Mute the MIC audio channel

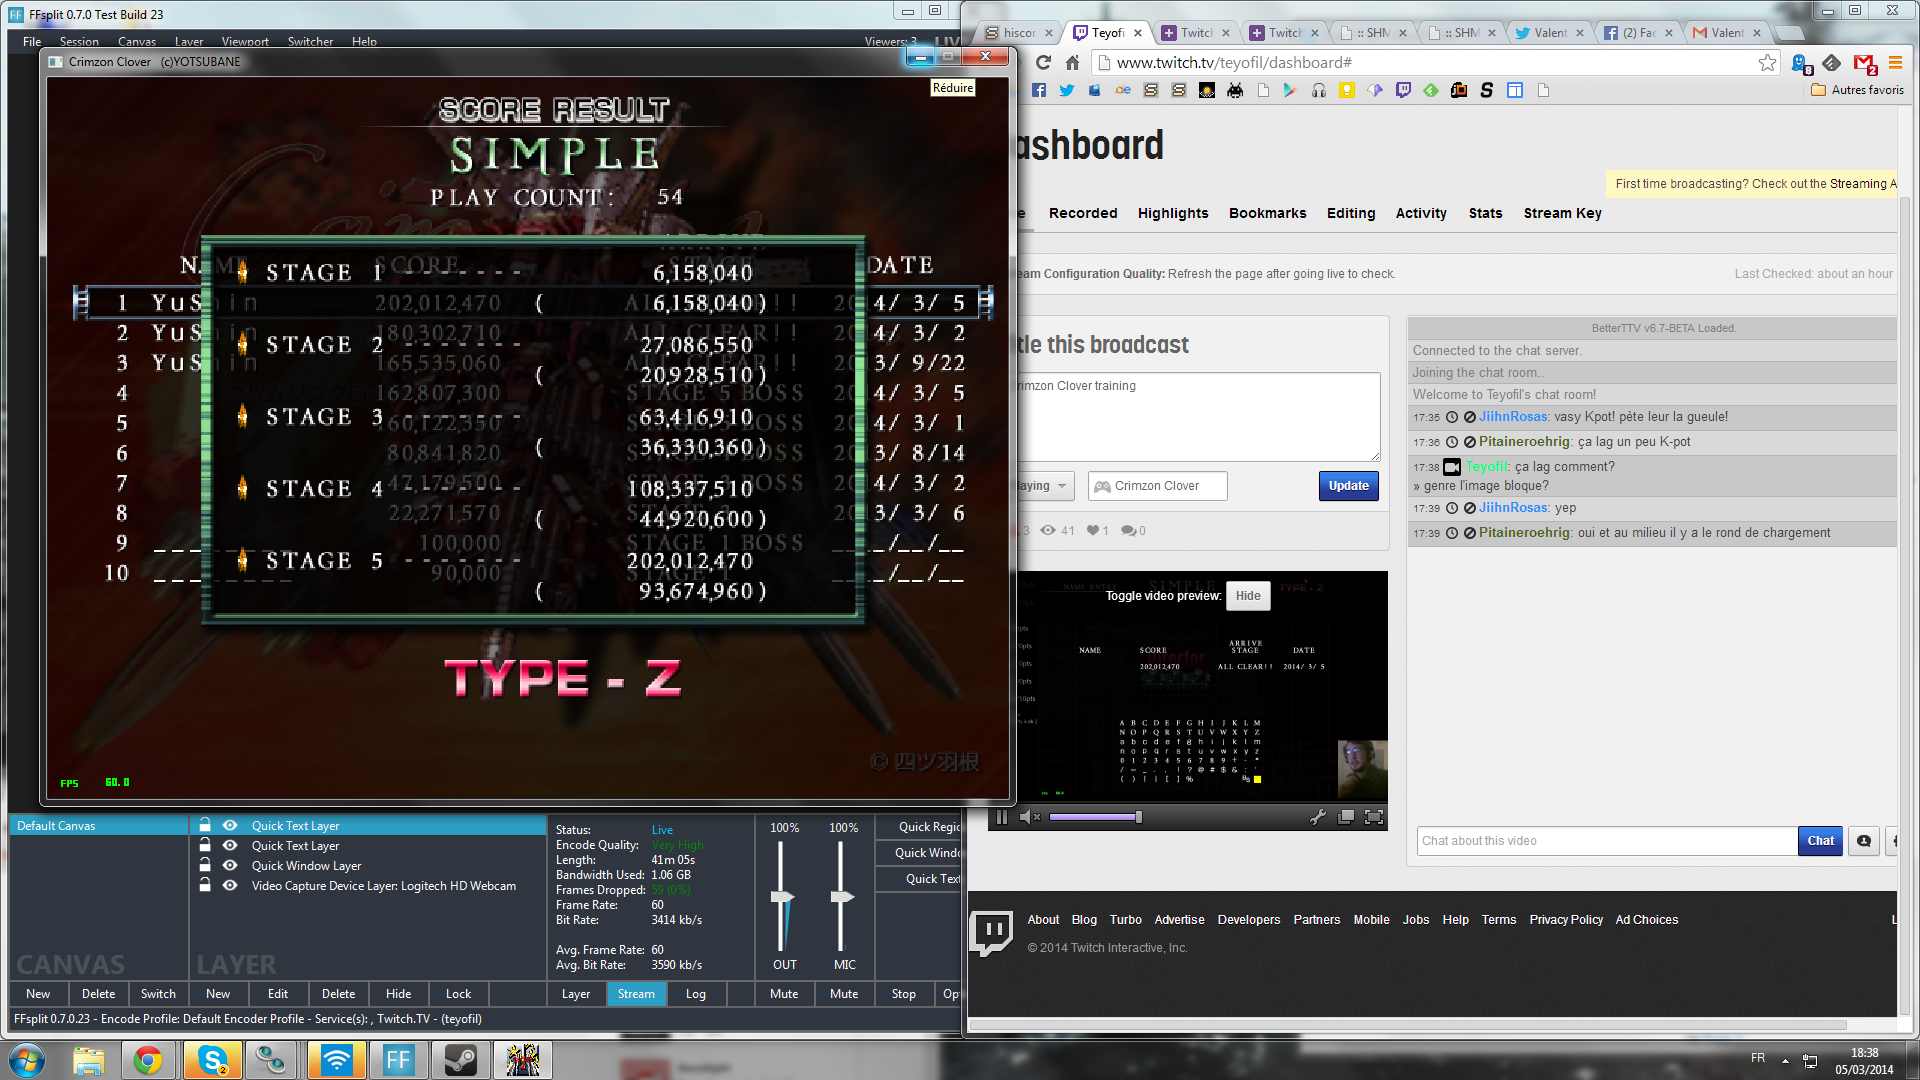pyautogui.click(x=844, y=994)
